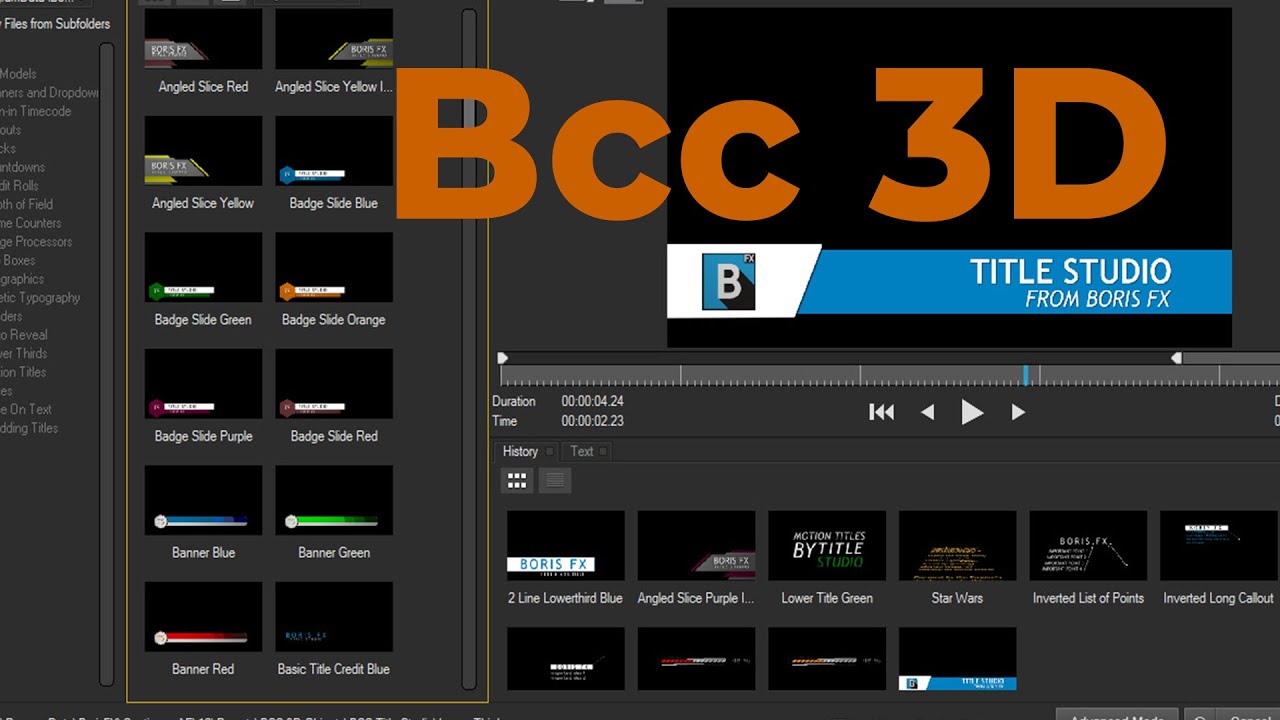Select the Banner Red preset
The height and width of the screenshot is (720, 1280).
[203, 631]
